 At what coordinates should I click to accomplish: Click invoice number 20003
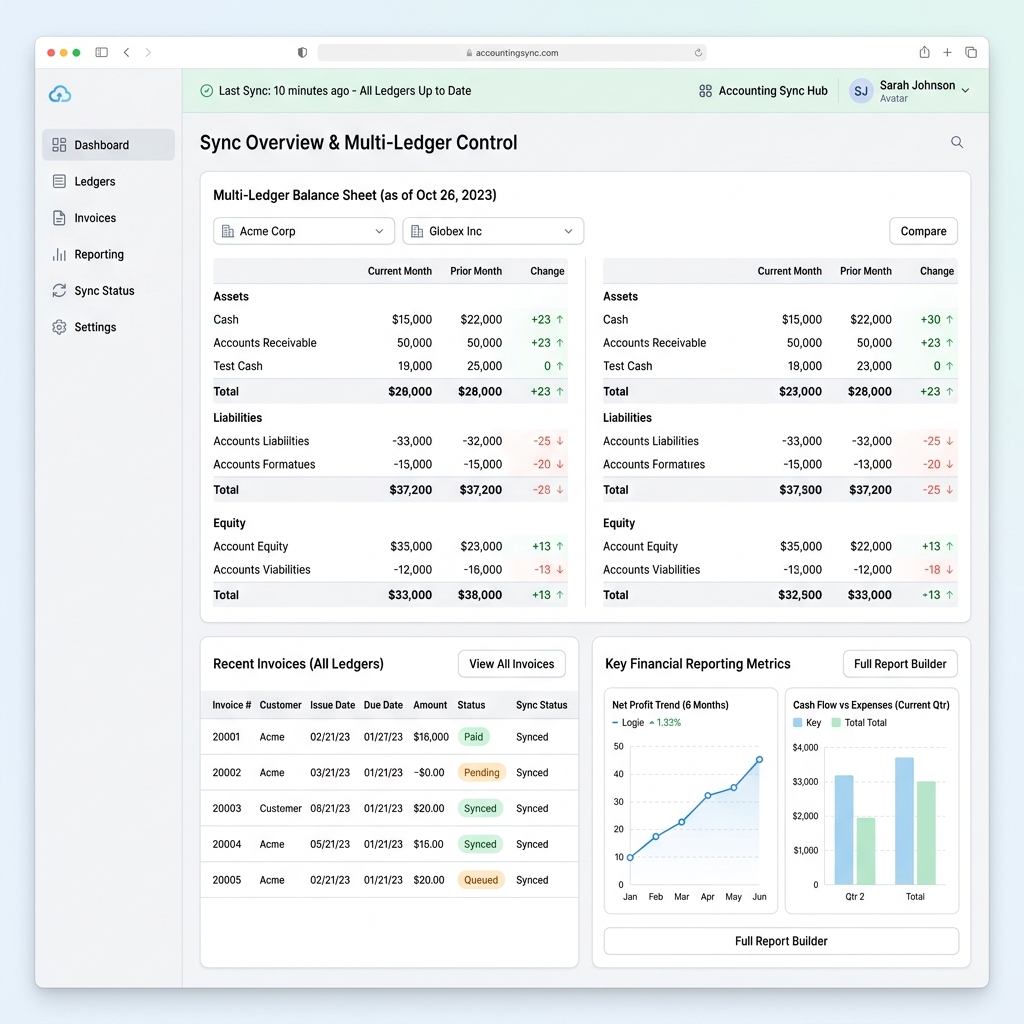[227, 808]
